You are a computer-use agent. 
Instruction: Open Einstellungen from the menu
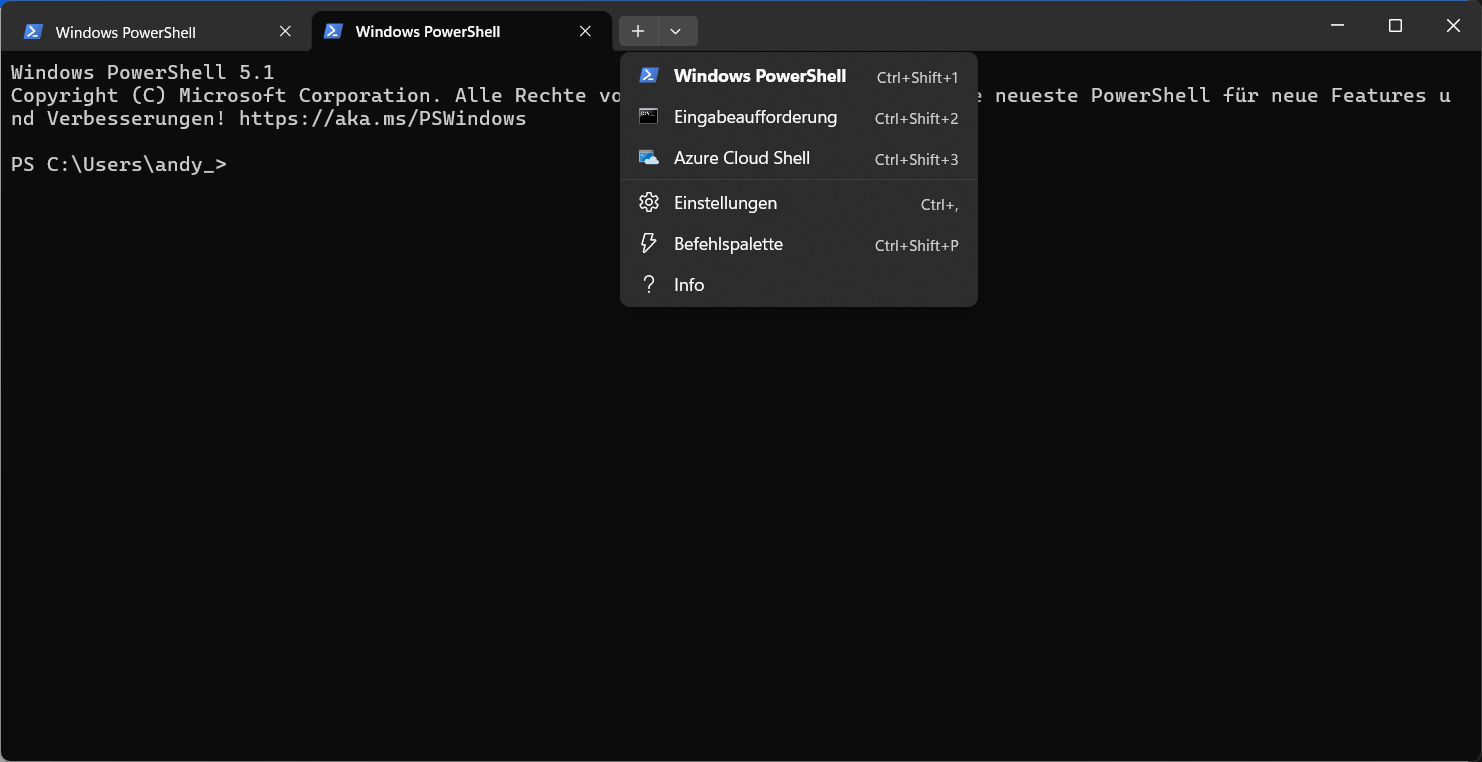(799, 203)
